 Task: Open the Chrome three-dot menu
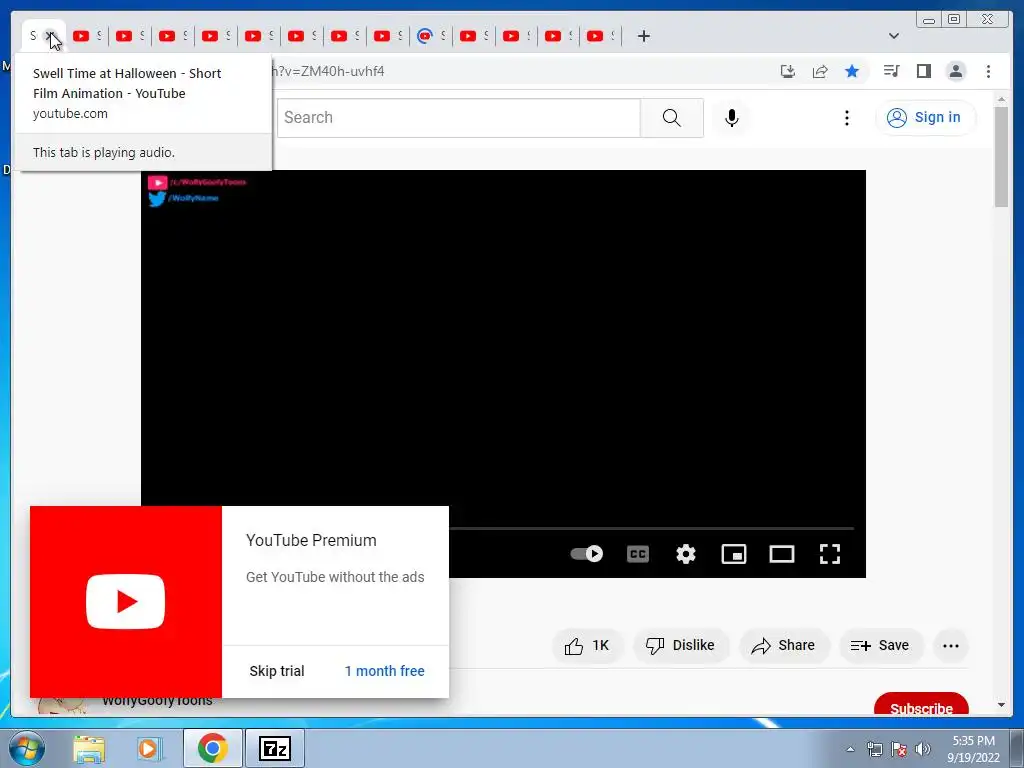point(988,71)
